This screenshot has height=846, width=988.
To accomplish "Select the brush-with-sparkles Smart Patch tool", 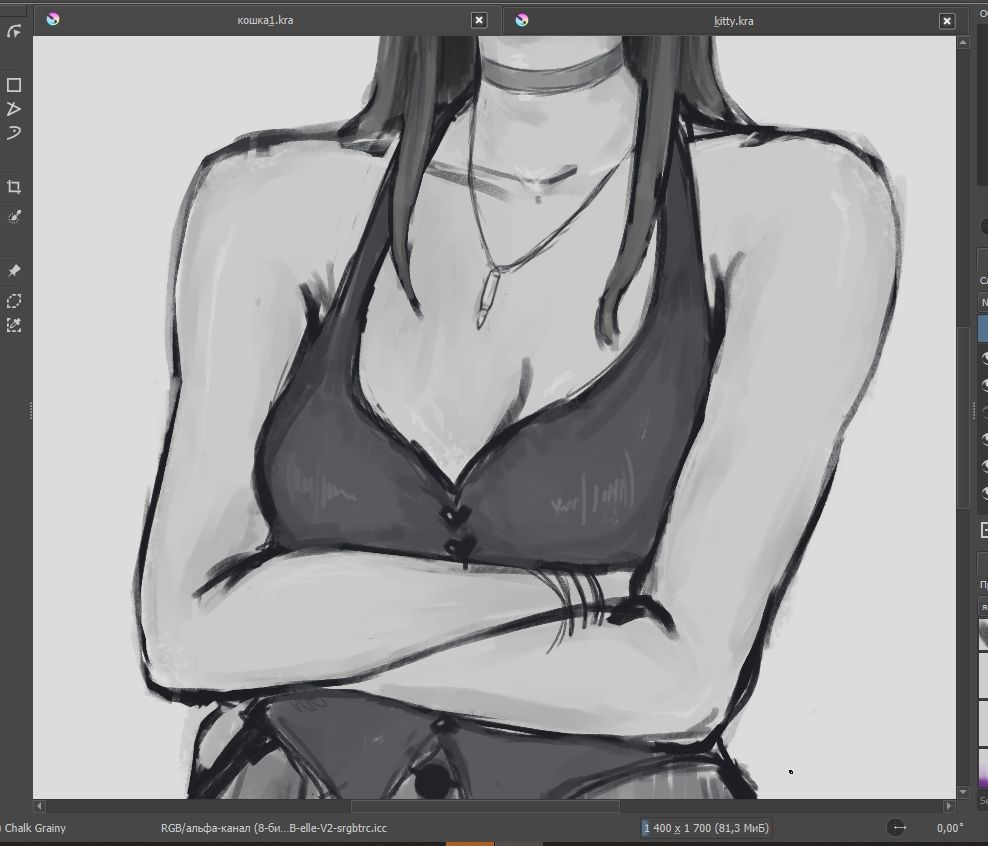I will (14, 217).
